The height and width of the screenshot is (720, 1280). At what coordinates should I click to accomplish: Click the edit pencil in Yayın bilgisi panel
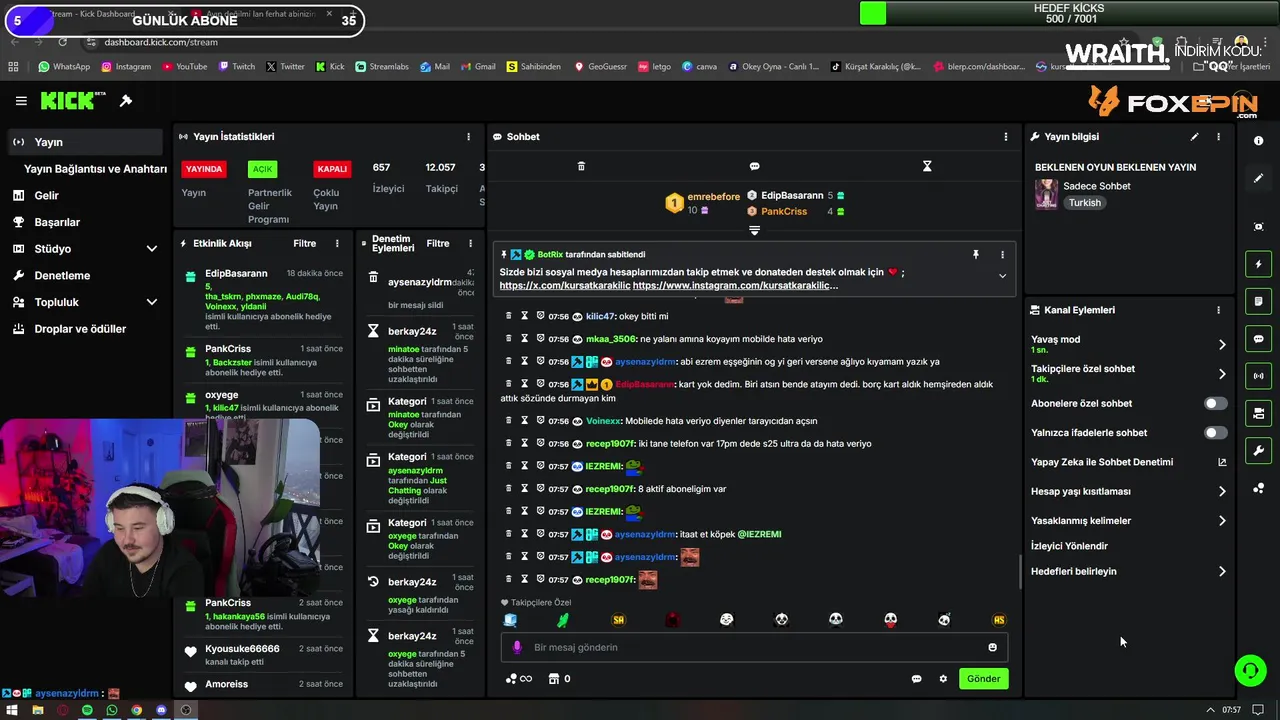click(x=1194, y=137)
